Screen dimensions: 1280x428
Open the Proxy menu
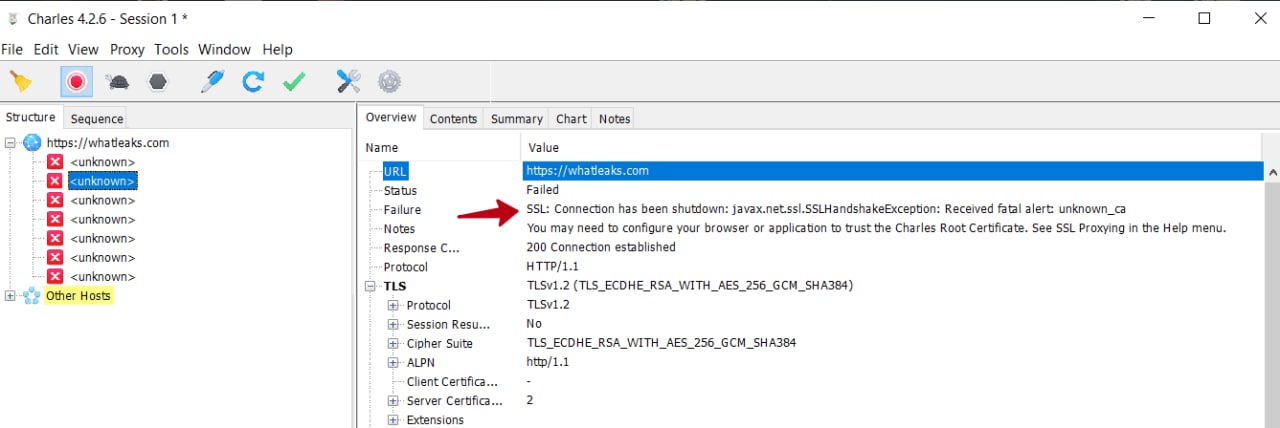click(127, 49)
